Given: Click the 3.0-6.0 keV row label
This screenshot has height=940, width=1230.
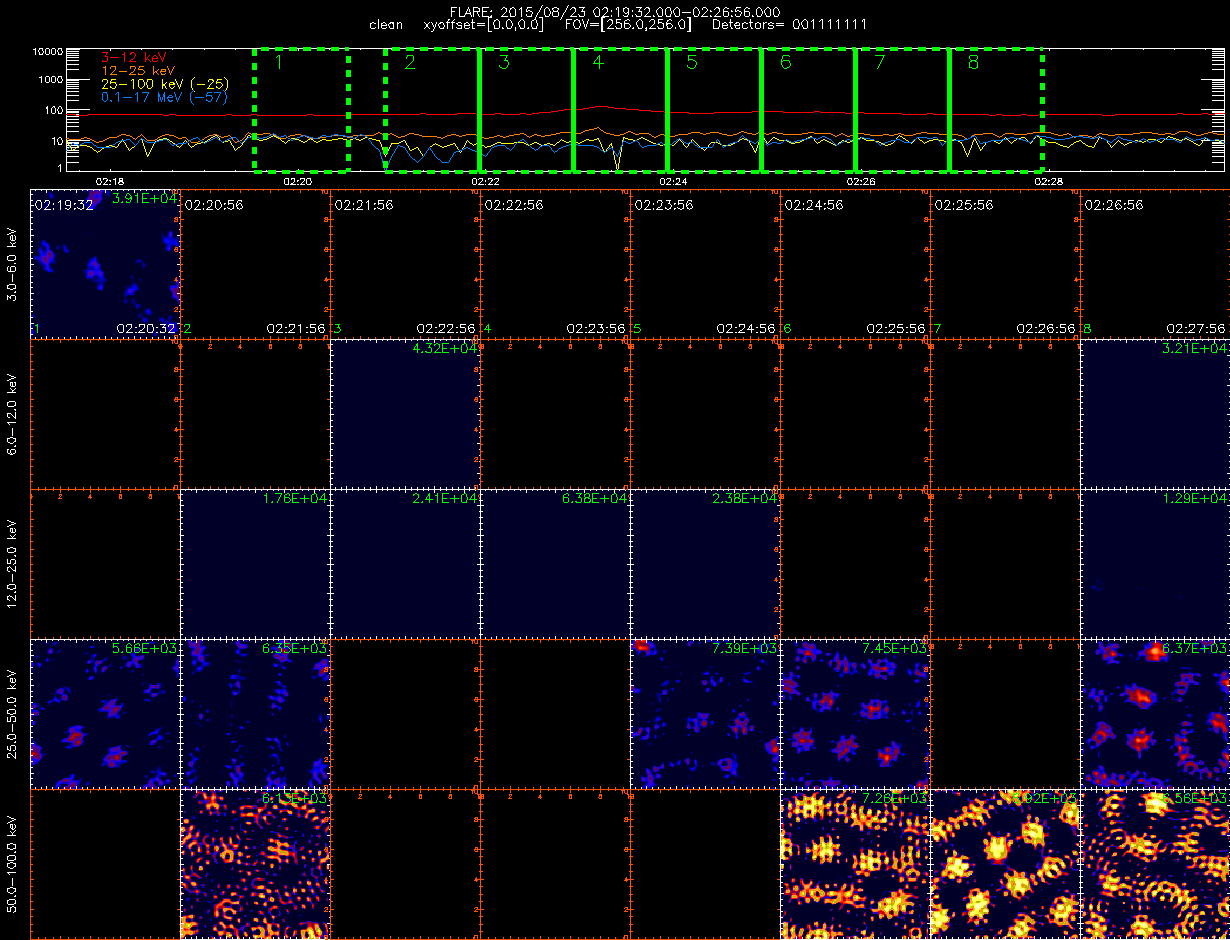Looking at the screenshot, I should coord(12,264).
